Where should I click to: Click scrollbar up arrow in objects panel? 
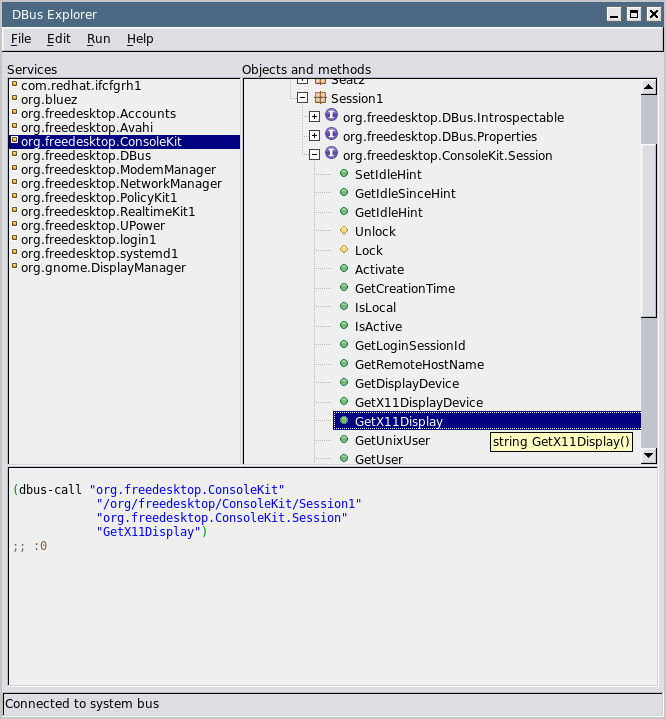pyautogui.click(x=649, y=87)
